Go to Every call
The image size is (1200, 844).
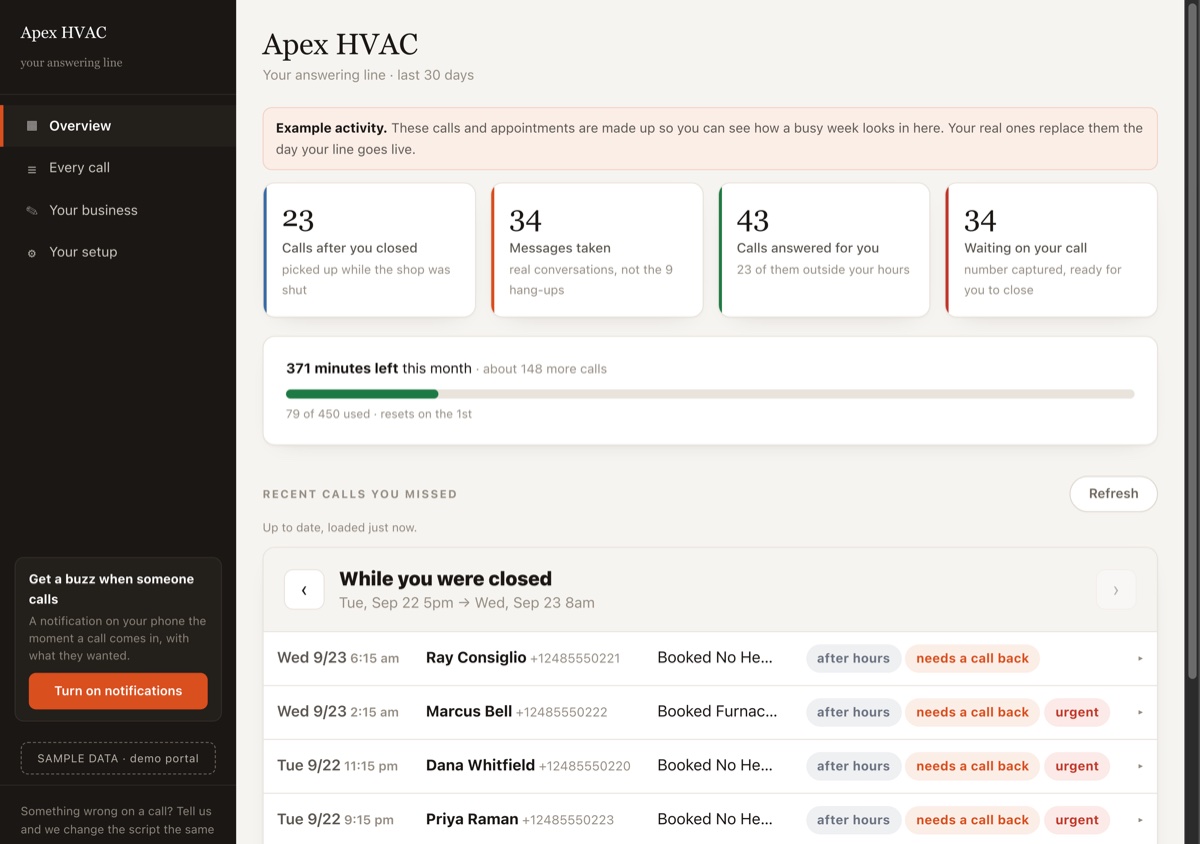(x=118, y=168)
